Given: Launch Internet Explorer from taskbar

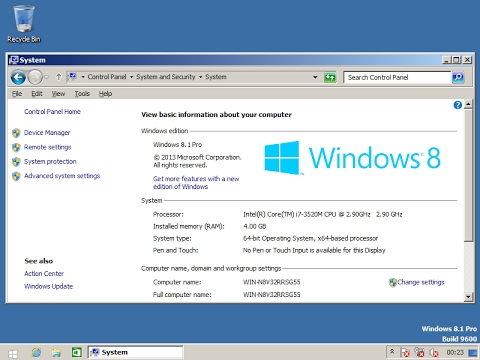Looking at the screenshot, I should [x=36, y=352].
